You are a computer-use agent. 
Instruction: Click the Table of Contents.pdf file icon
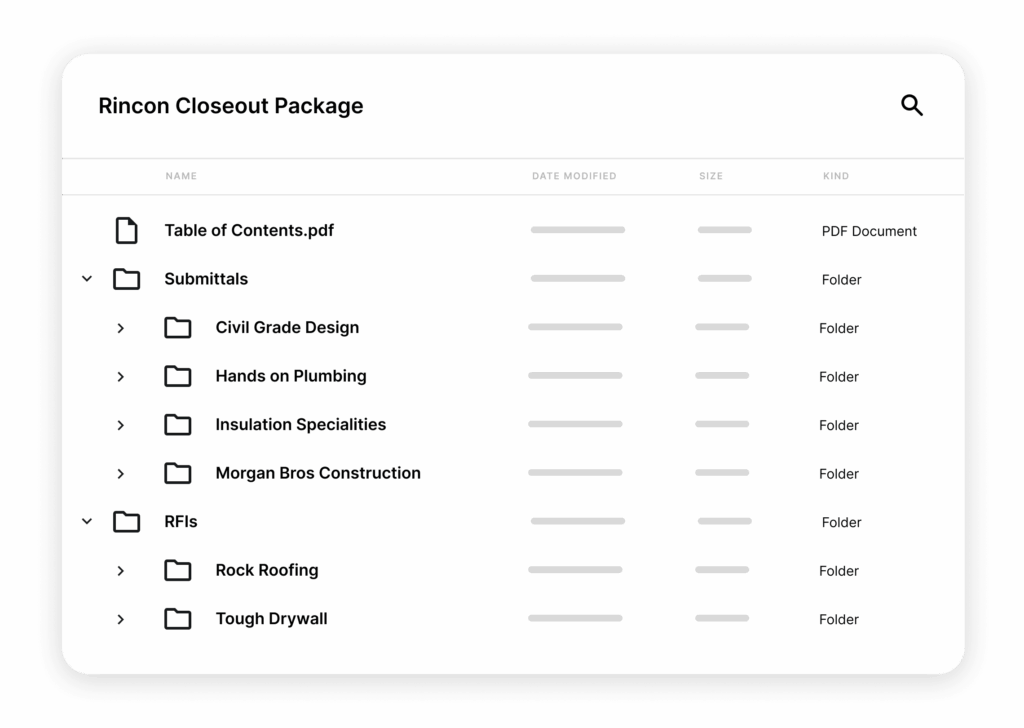pyautogui.click(x=126, y=231)
